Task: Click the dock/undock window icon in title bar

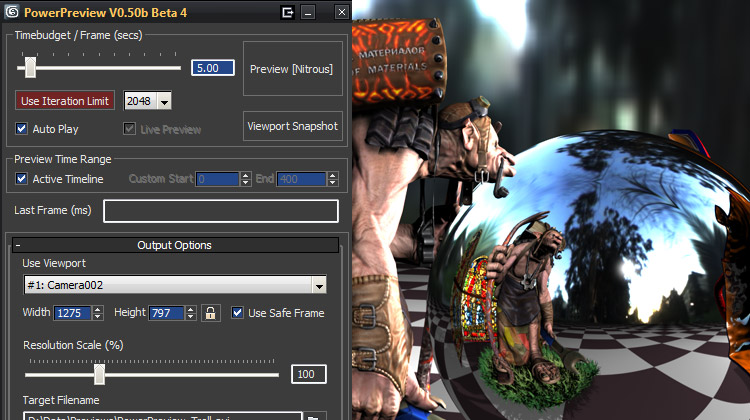Action: 287,12
